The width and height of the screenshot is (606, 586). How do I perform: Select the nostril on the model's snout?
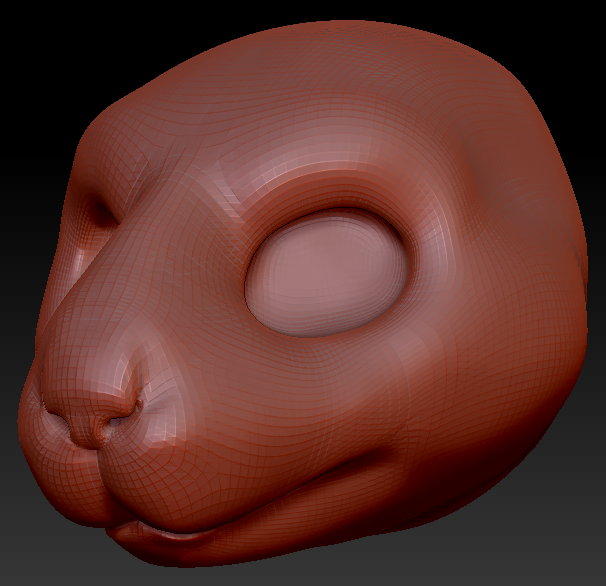click(122, 419)
